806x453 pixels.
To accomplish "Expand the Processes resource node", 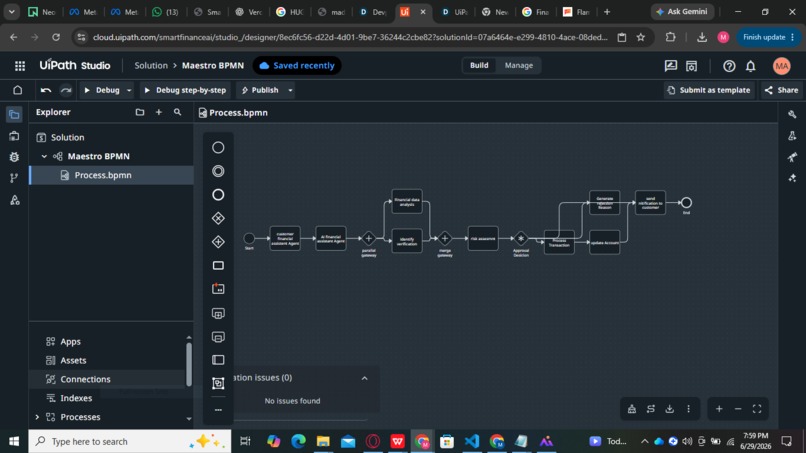I will coord(37,417).
